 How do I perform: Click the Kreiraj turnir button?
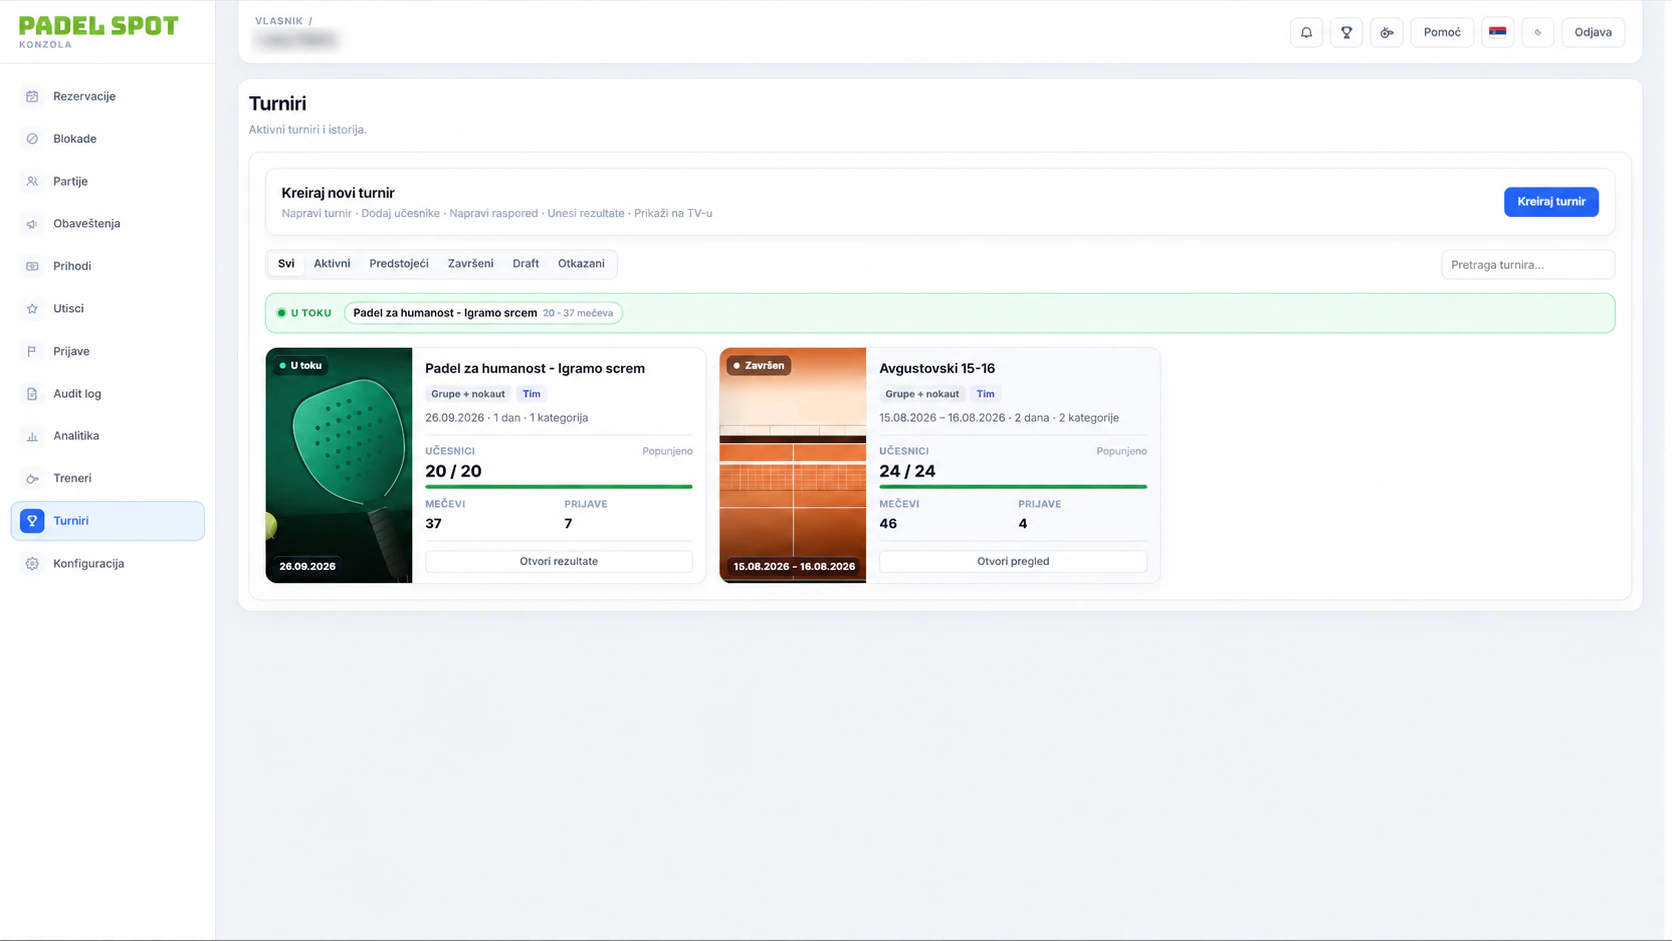coord(1551,202)
